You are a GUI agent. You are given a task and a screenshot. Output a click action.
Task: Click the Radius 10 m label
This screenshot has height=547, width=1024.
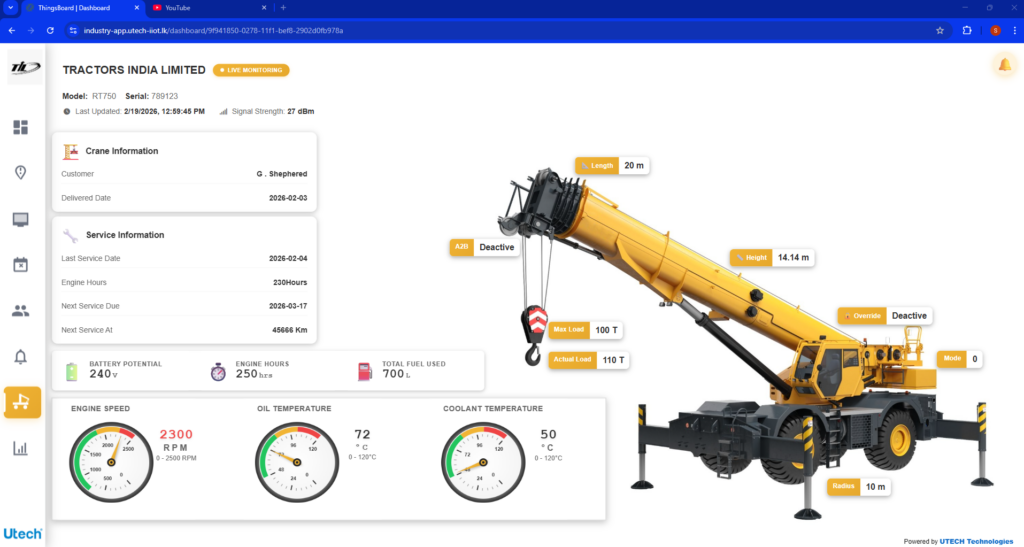point(859,487)
